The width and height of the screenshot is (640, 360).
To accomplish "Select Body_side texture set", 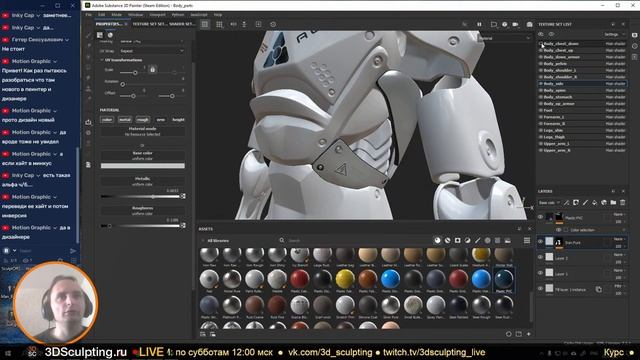I will (582, 84).
